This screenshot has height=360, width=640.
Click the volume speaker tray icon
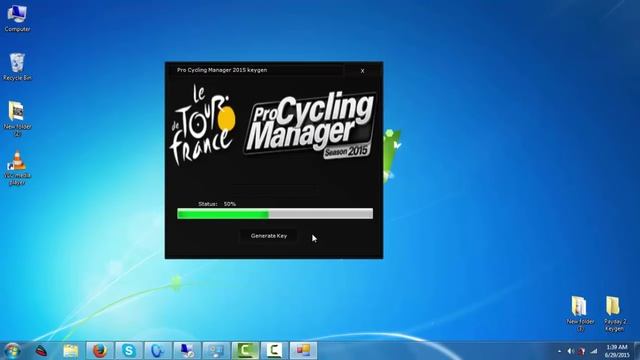571,351
